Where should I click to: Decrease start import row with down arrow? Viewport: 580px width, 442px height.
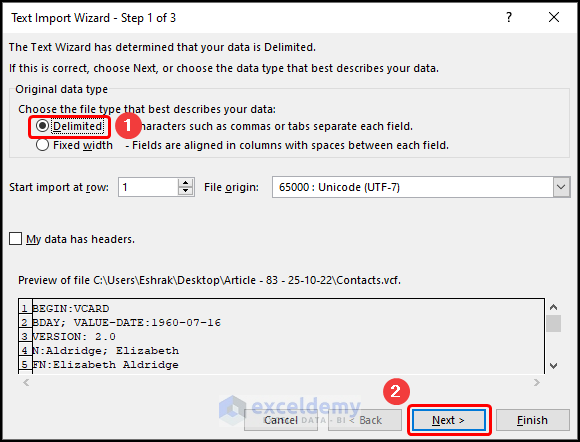pyautogui.click(x=185, y=191)
